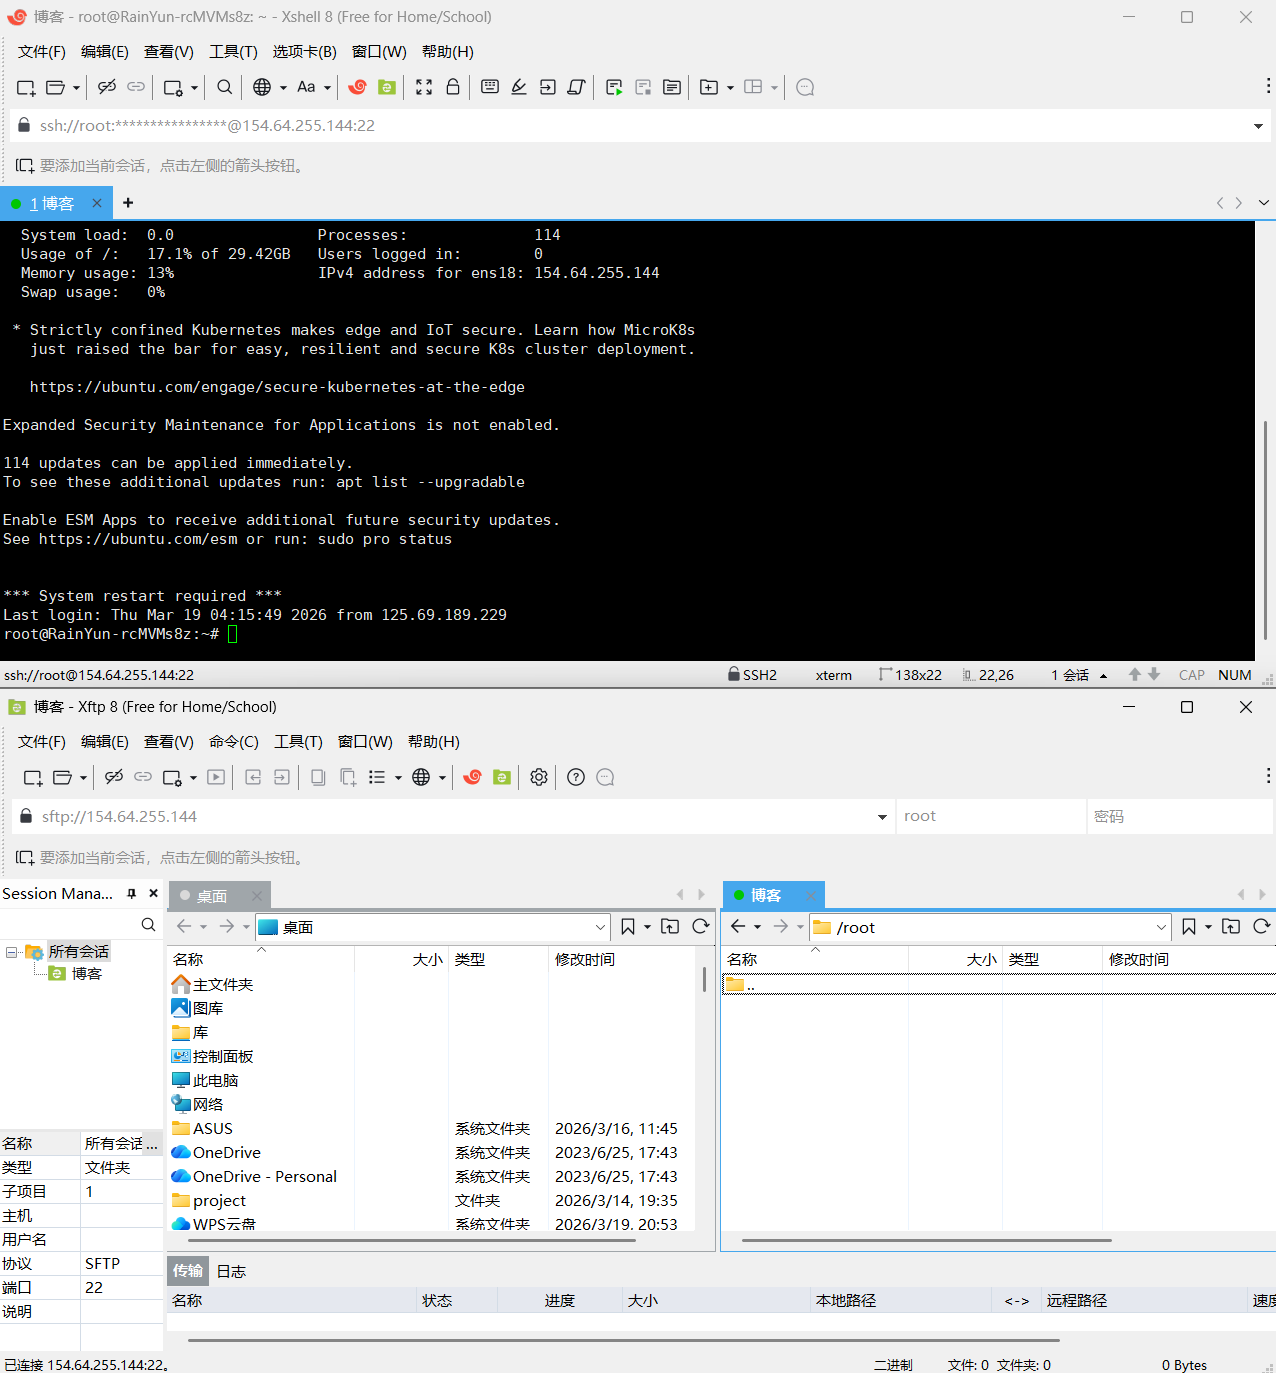Refresh the remote /root file pane
The image size is (1276, 1373).
(1262, 927)
